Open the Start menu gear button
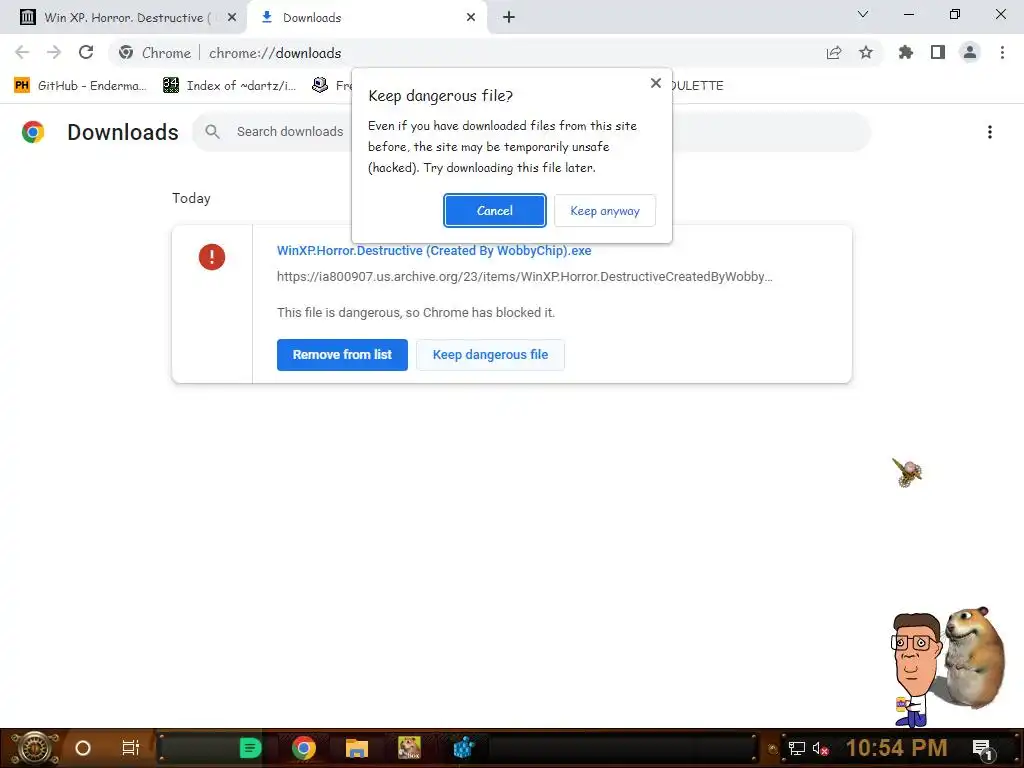This screenshot has width=1024, height=768. (34, 748)
